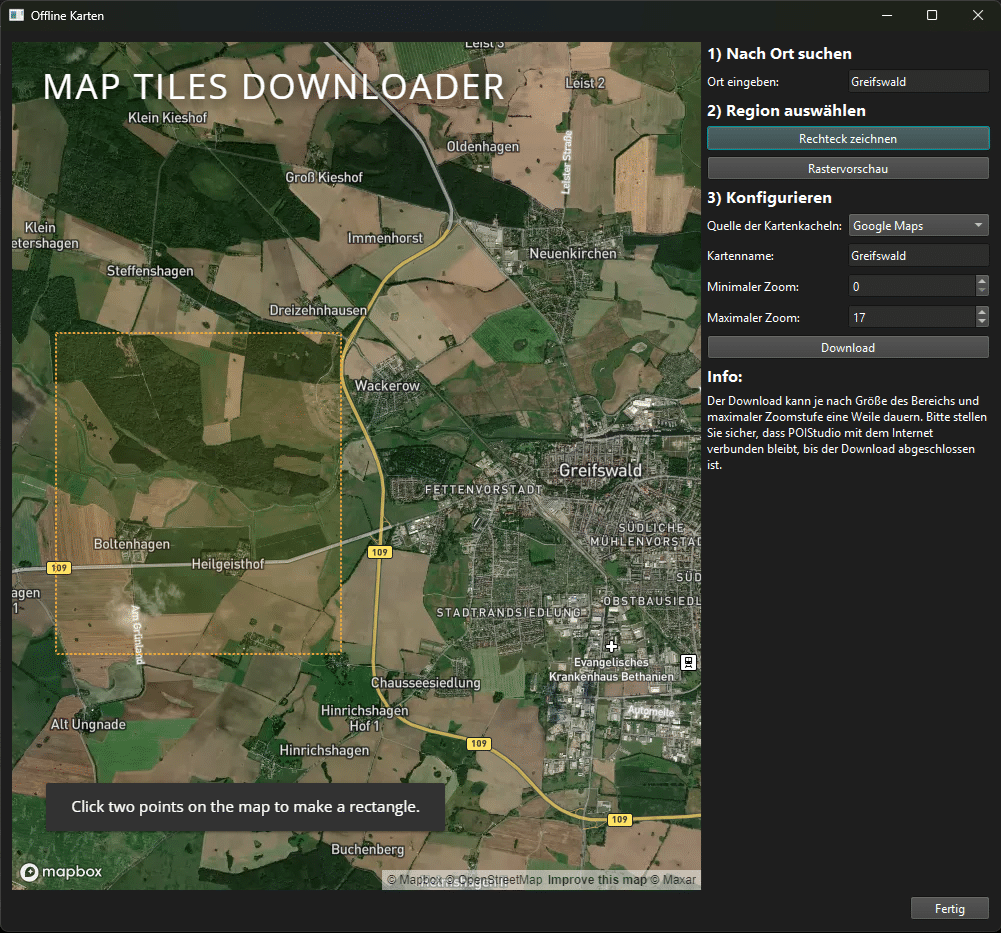1001x933 pixels.
Task: Click the hospital cross icon near Krankenhaus Bethanien
Action: point(612,646)
